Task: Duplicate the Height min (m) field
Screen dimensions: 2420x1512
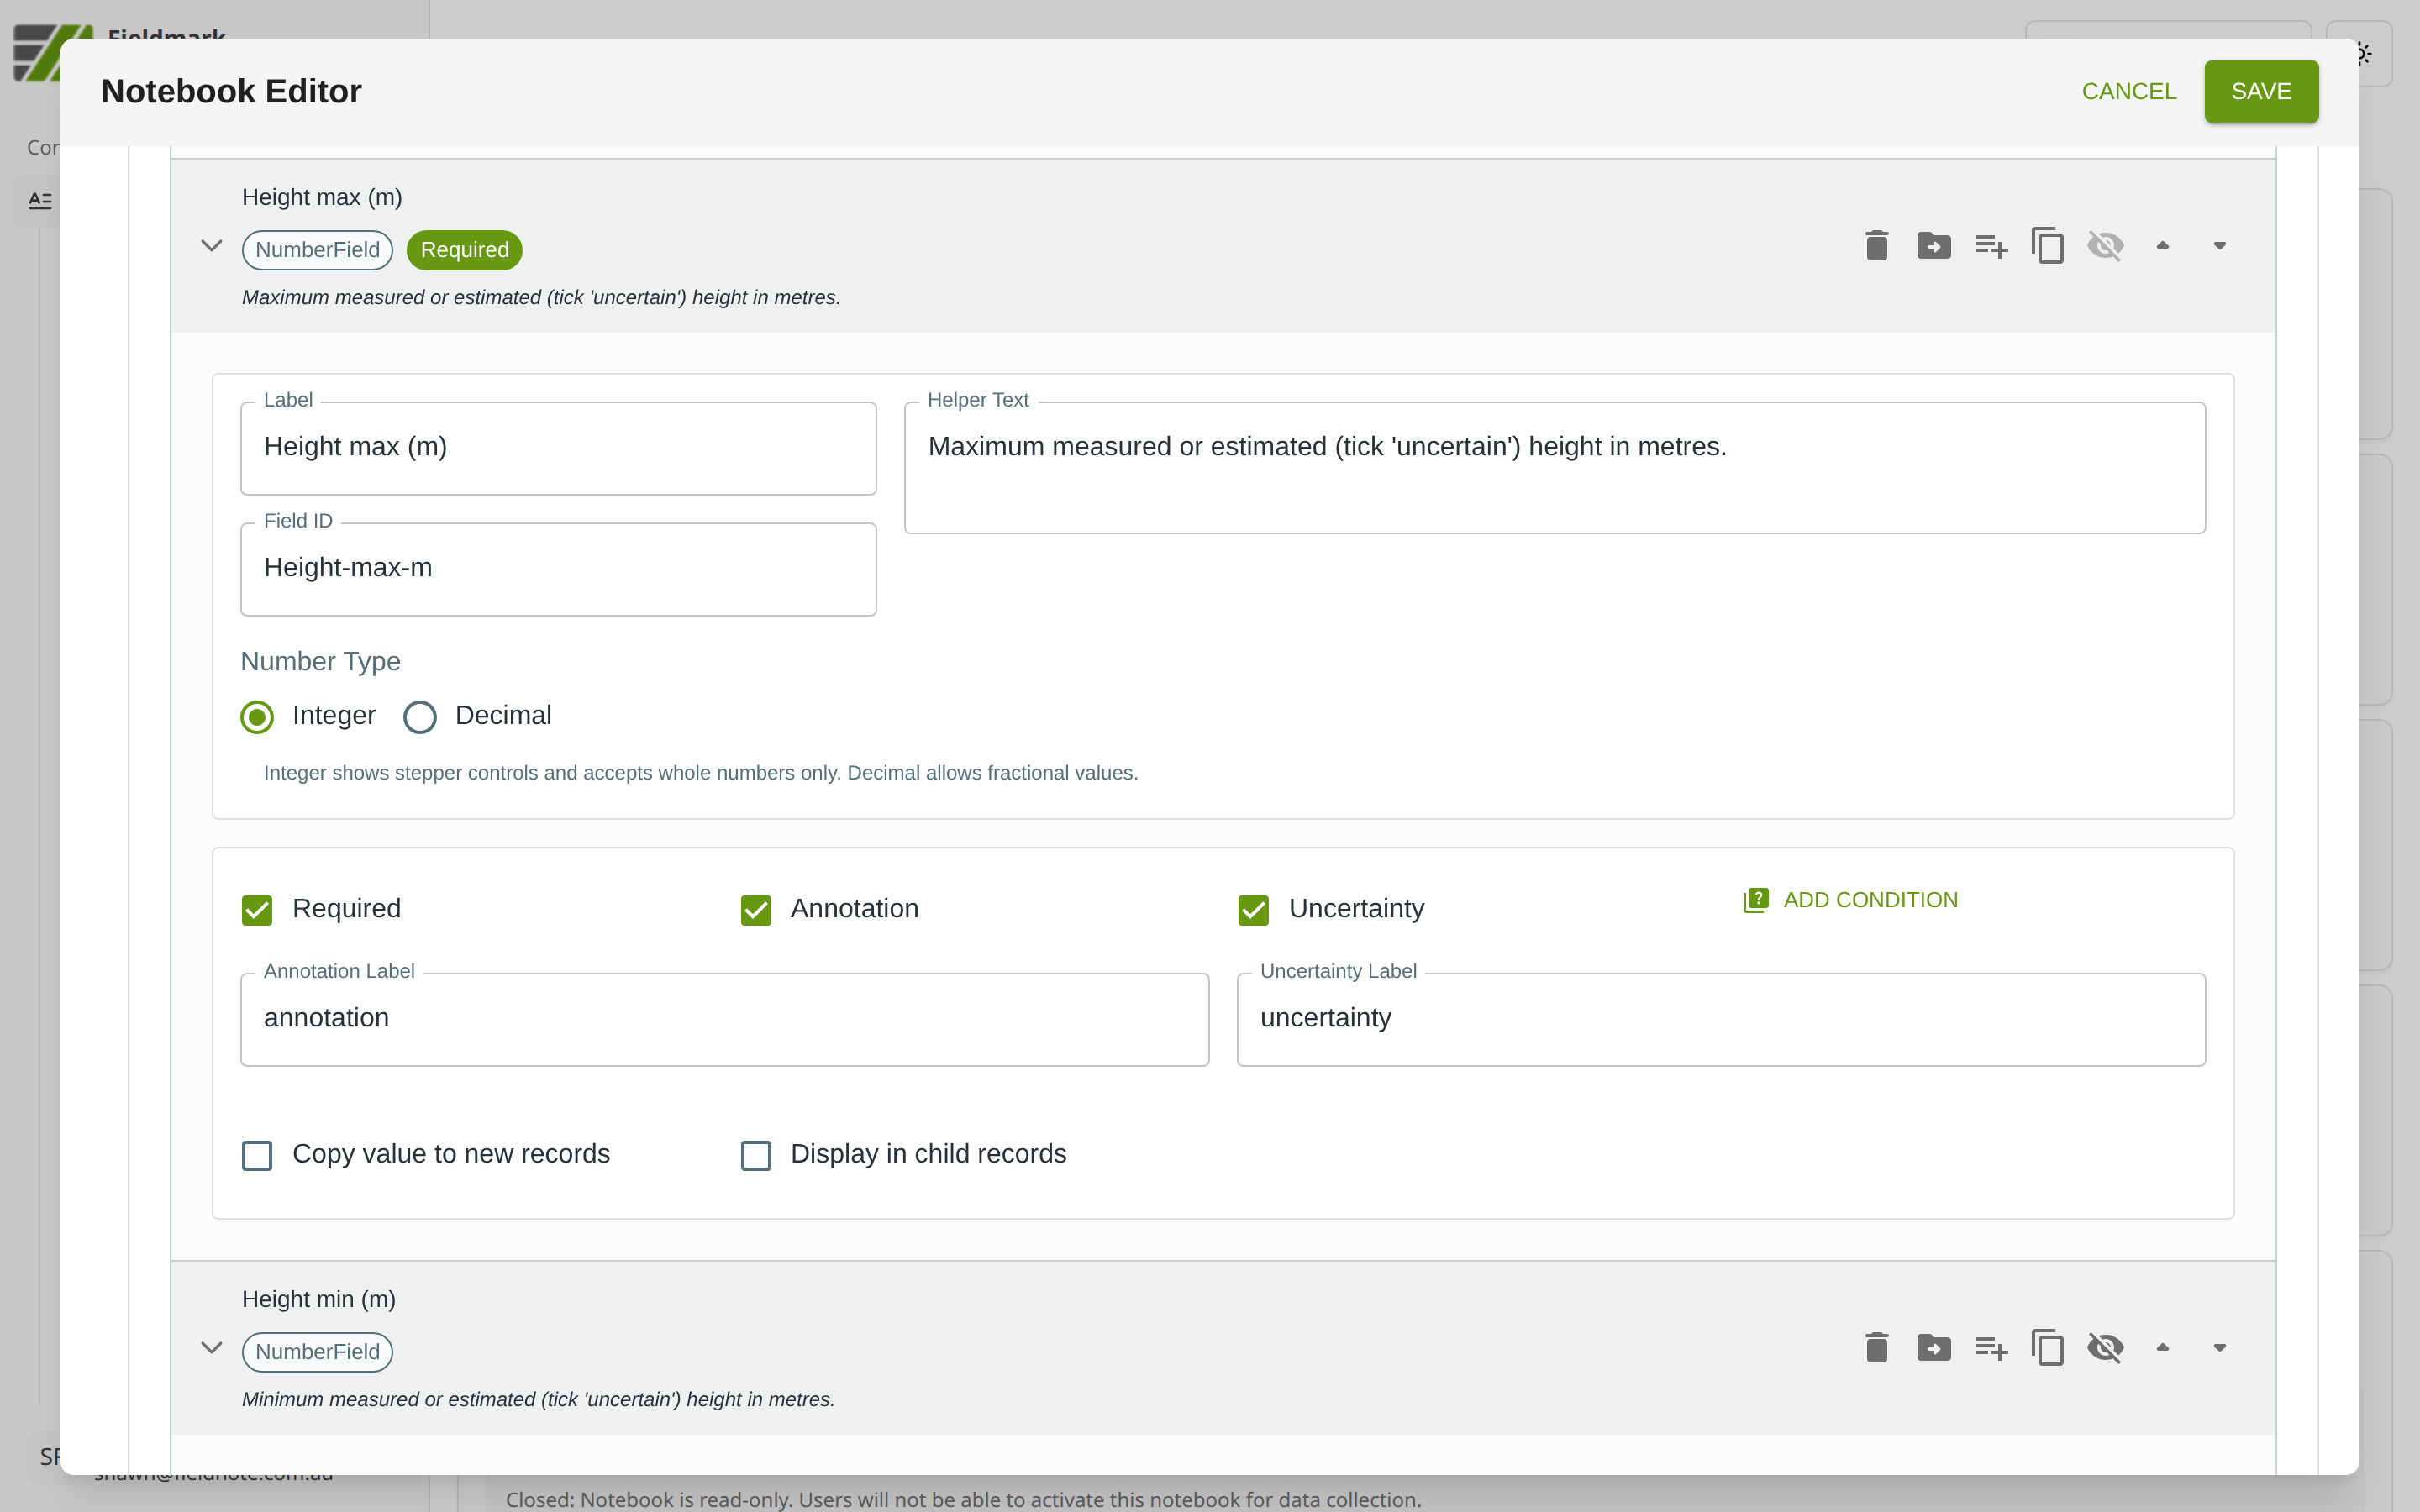Action: tap(2047, 1348)
